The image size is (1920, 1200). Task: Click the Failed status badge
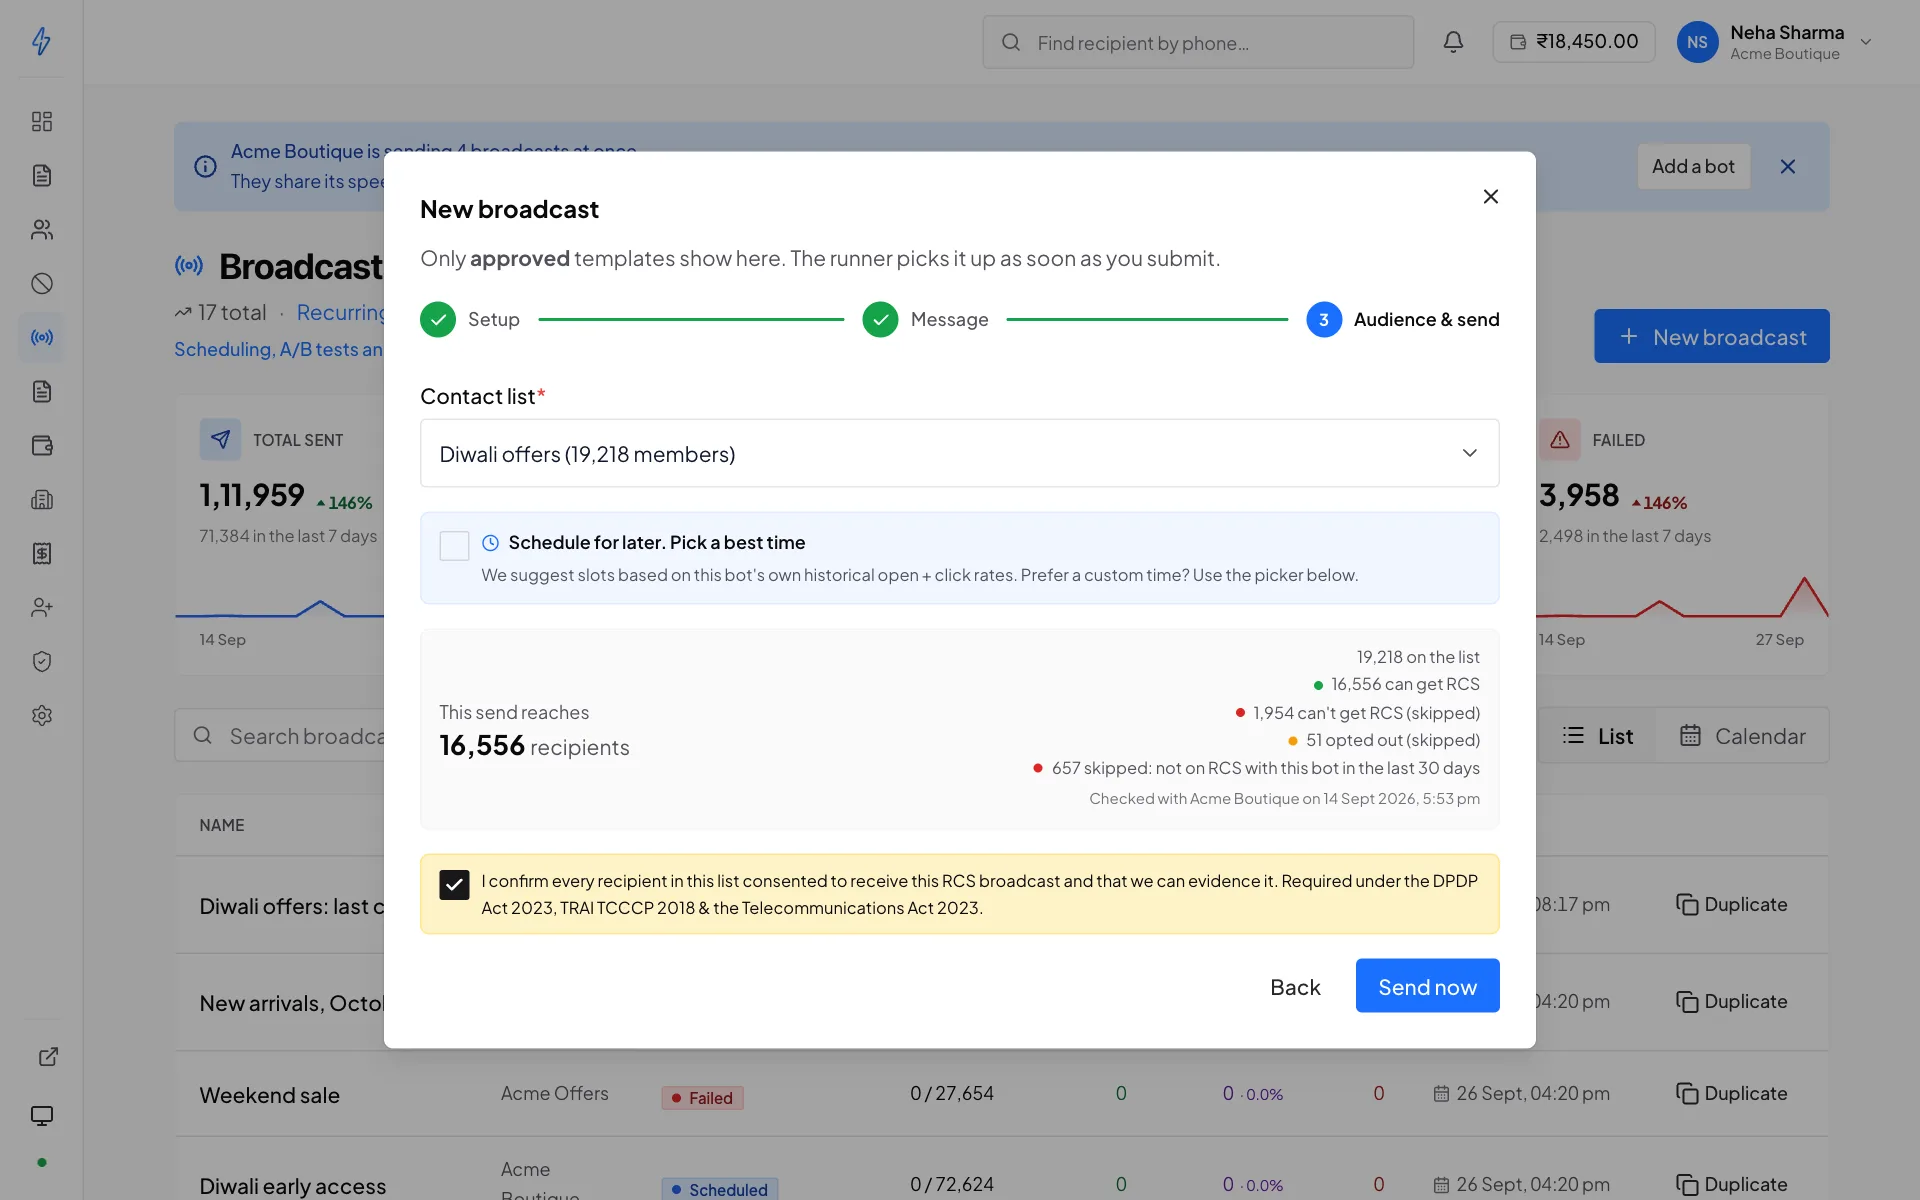click(x=702, y=1098)
